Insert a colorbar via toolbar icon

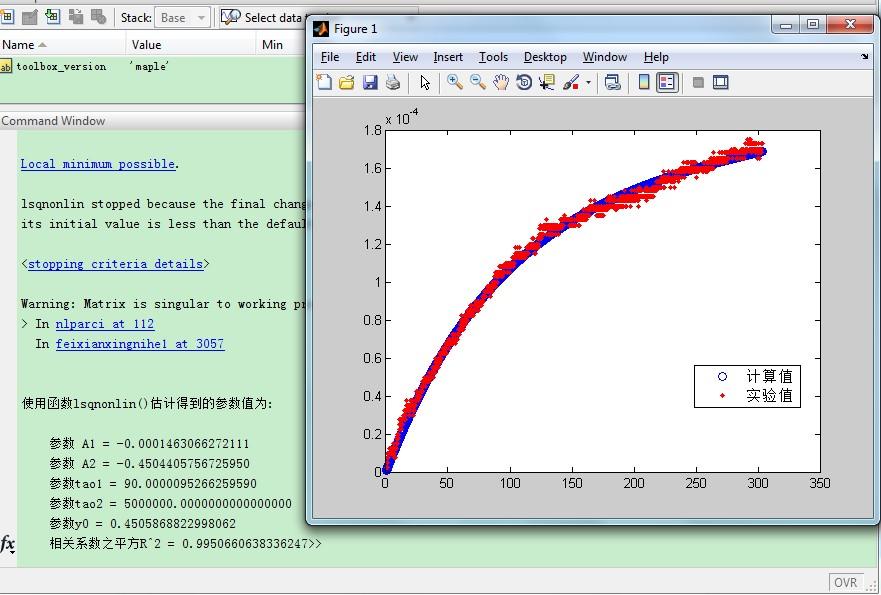644,83
